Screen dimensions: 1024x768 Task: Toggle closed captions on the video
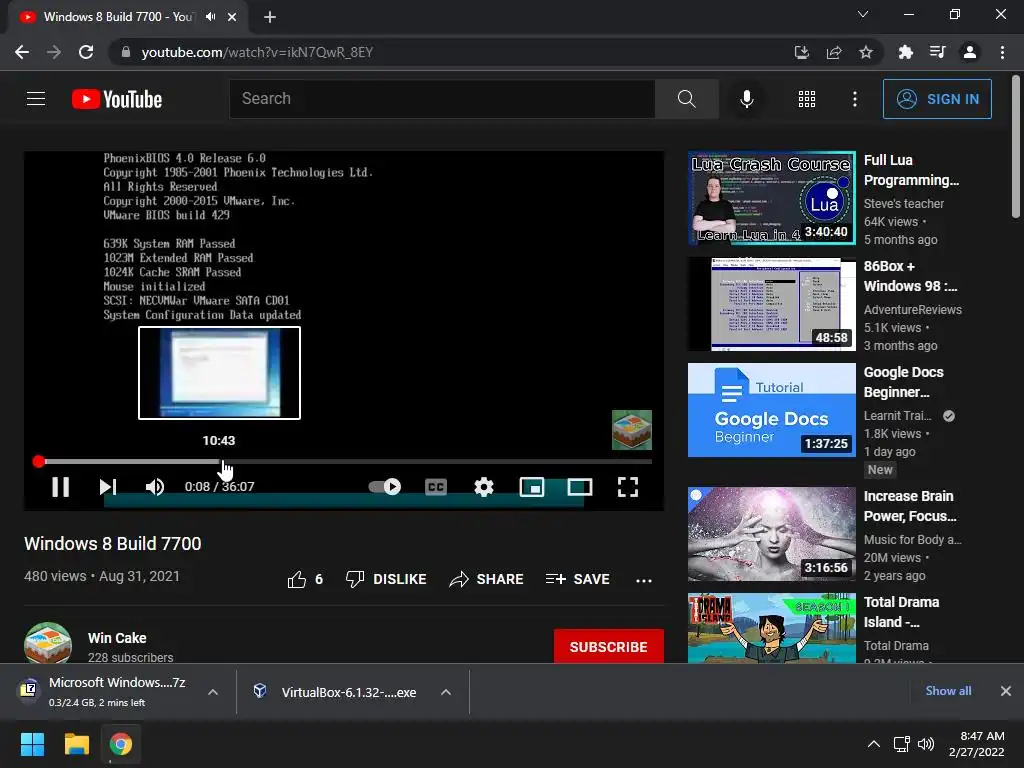pyautogui.click(x=436, y=487)
